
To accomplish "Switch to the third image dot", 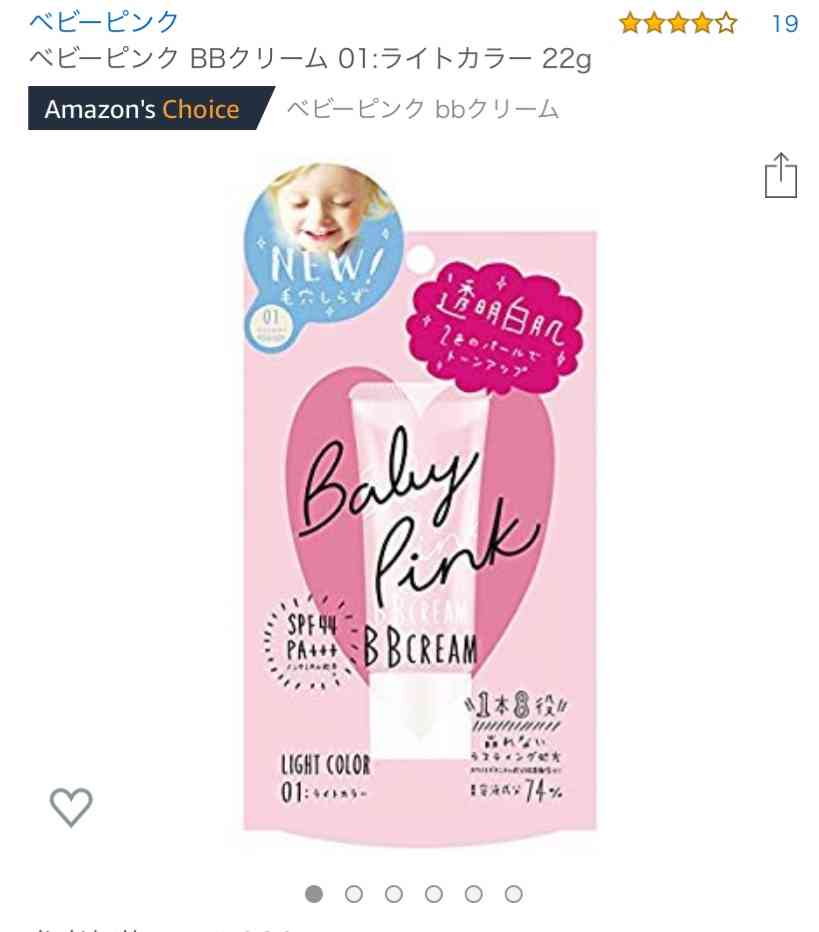I will (393, 893).
